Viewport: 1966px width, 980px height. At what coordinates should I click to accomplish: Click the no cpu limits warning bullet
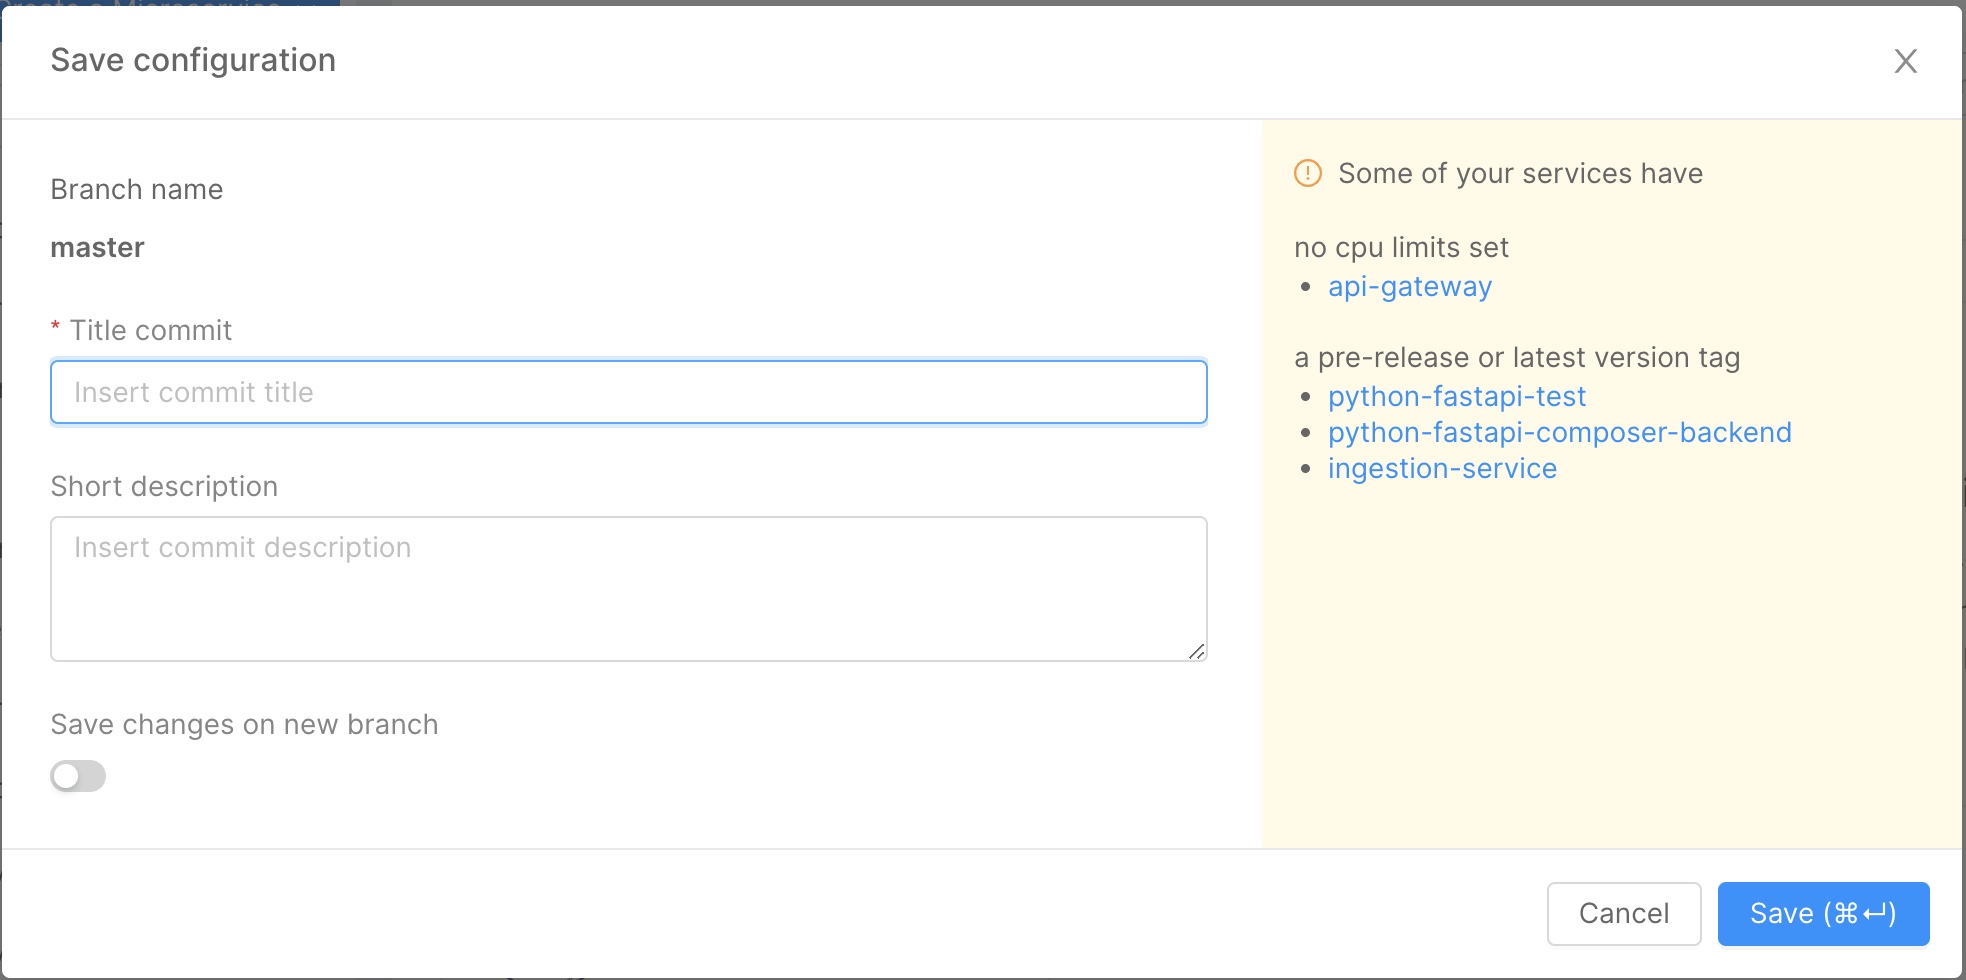tap(1402, 247)
